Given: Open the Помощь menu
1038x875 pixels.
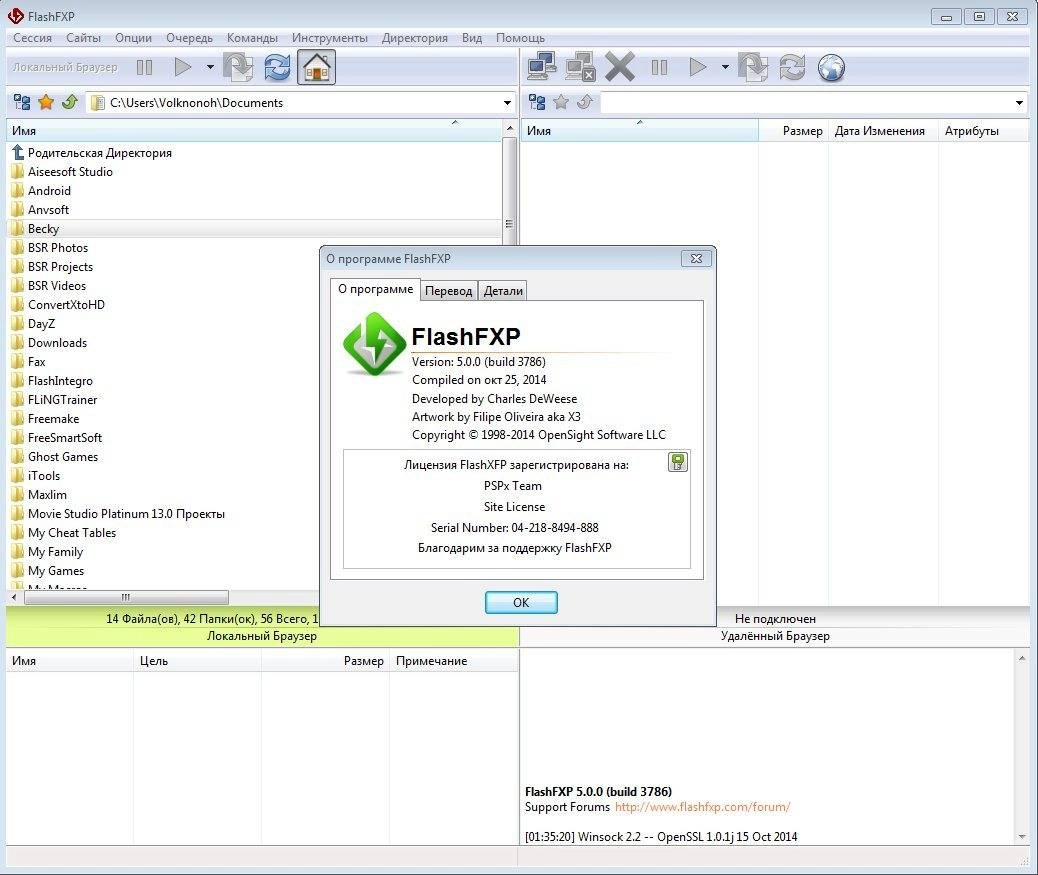Looking at the screenshot, I should (x=520, y=38).
